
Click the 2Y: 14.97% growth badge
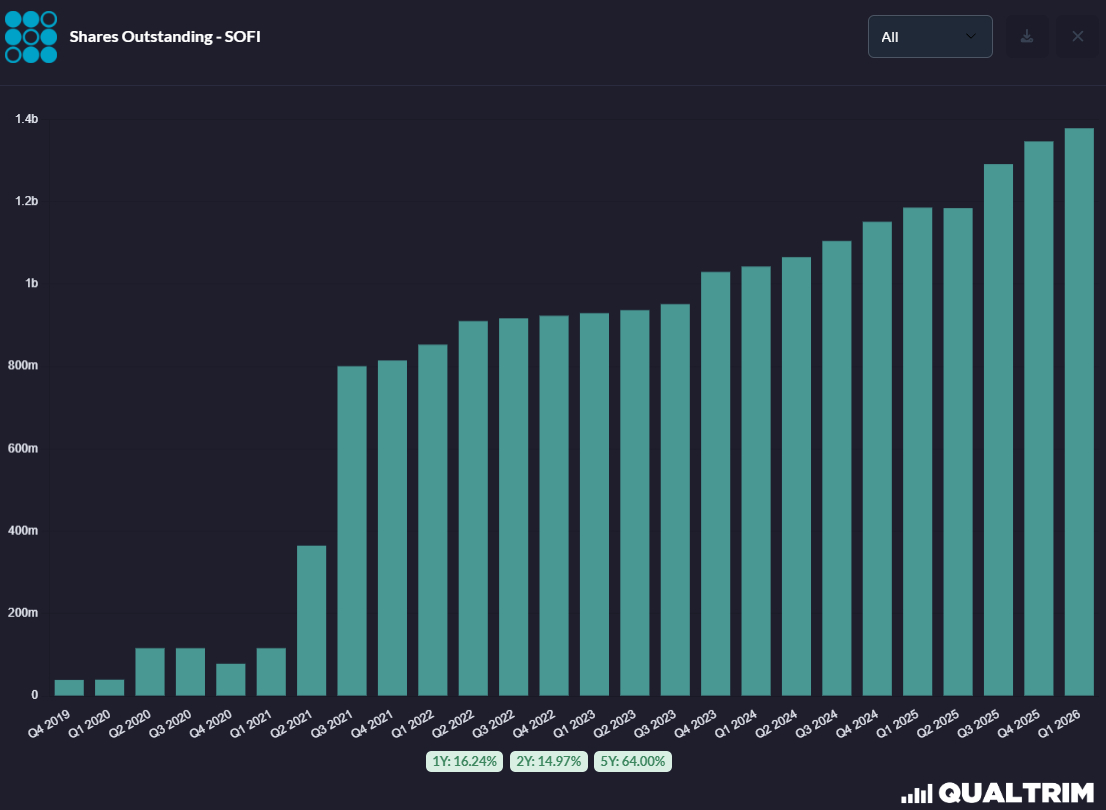[549, 761]
